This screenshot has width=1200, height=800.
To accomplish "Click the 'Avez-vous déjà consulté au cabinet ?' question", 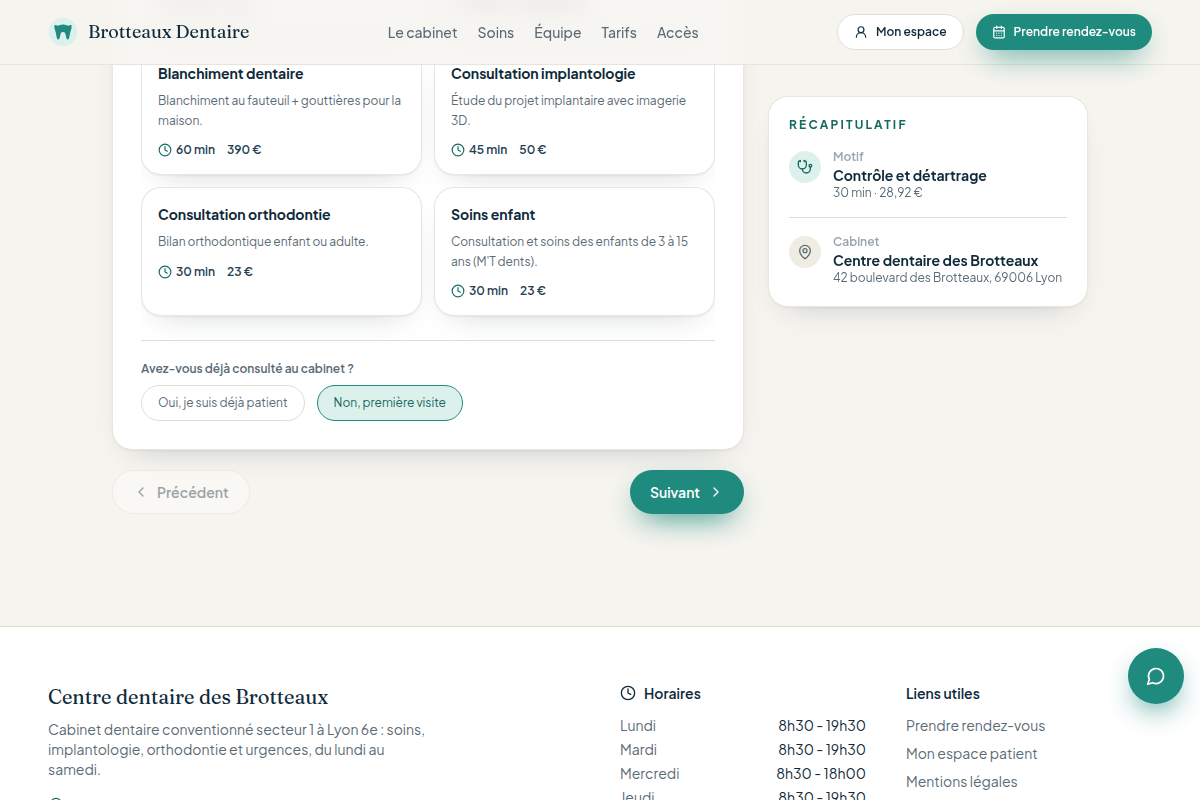I will click(247, 369).
